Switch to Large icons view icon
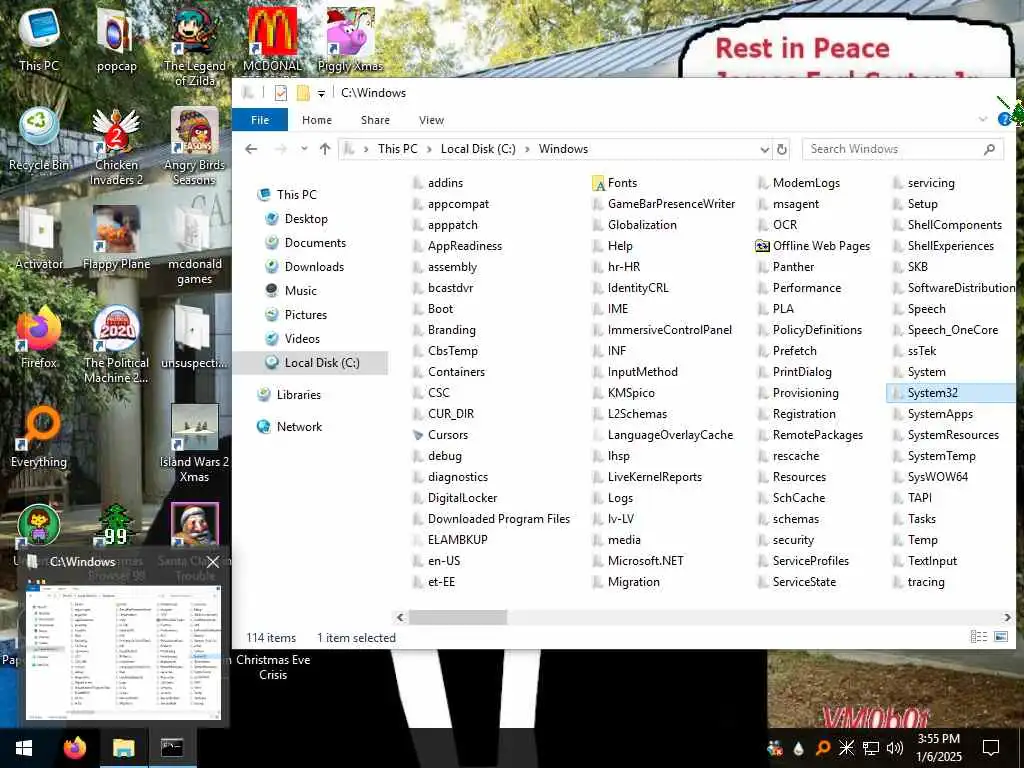The image size is (1024, 768). point(1001,637)
